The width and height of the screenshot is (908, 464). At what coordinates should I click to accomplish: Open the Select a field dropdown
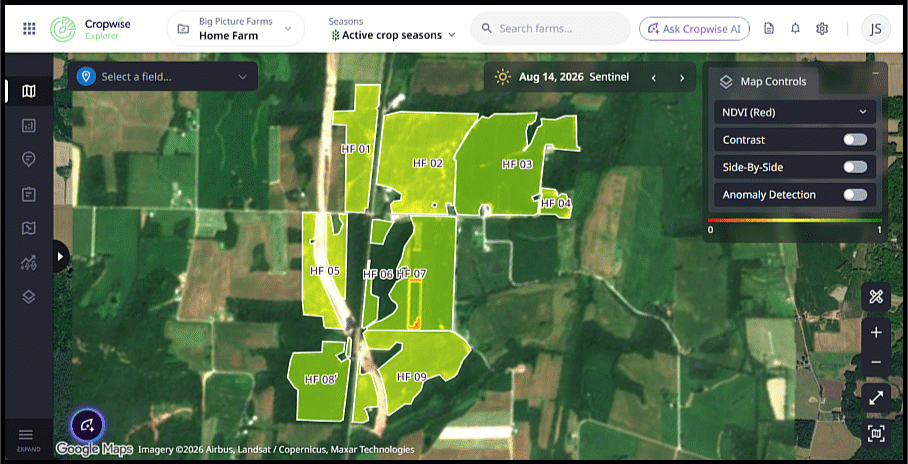(x=163, y=76)
